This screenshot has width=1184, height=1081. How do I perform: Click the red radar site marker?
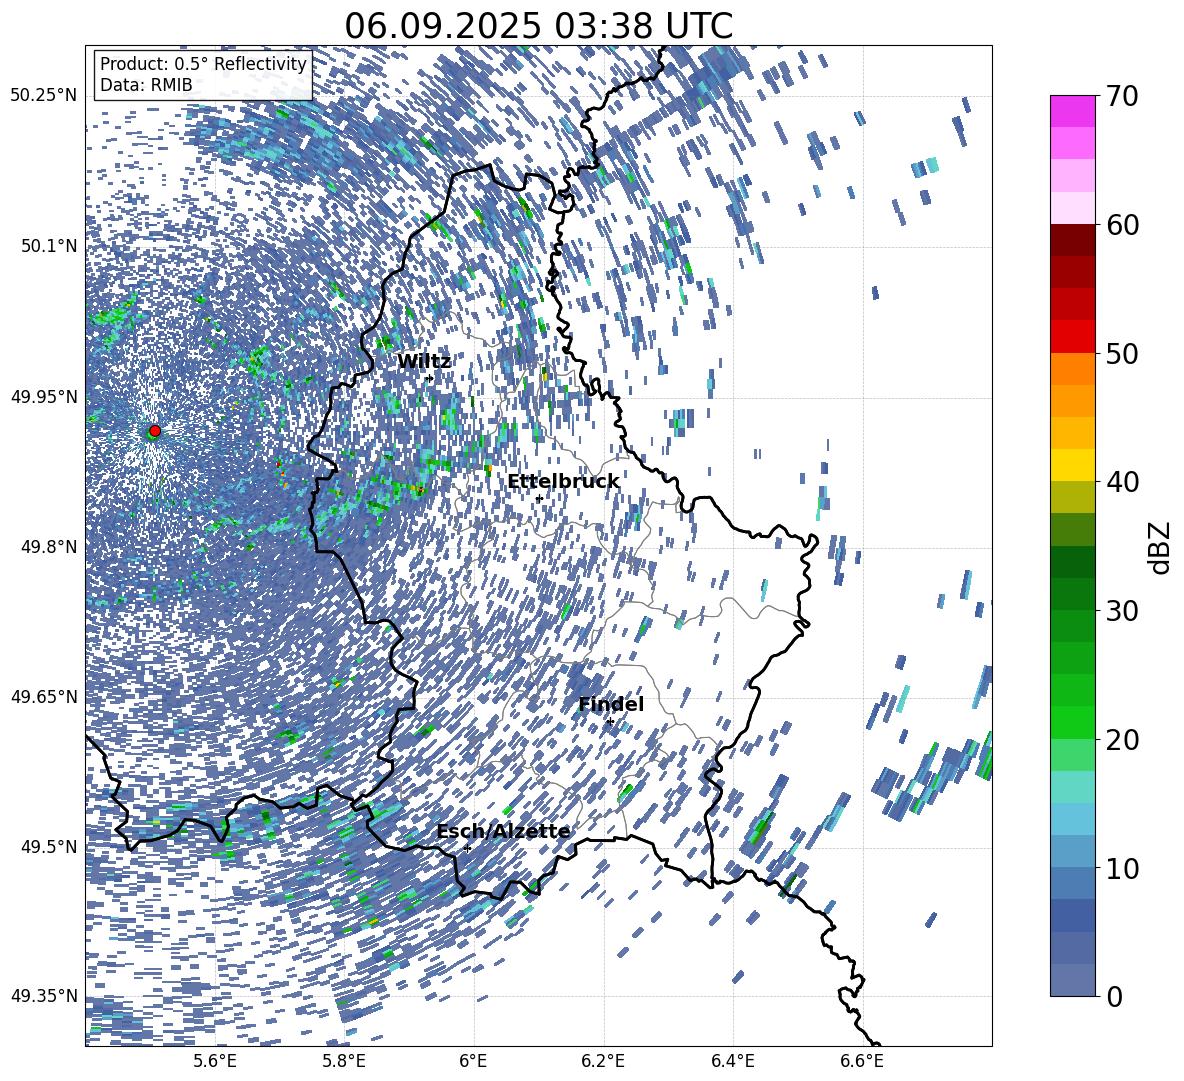[x=155, y=431]
